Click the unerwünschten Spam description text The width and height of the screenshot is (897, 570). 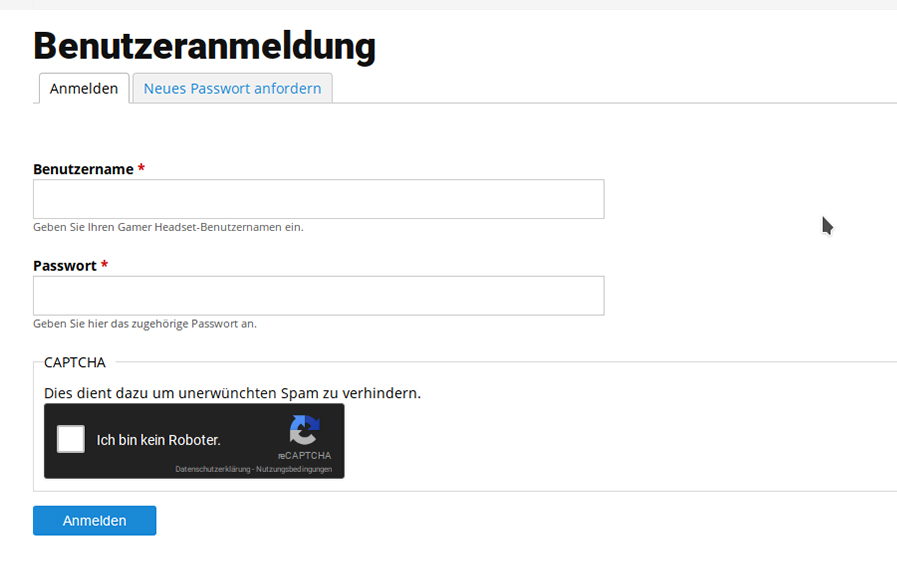click(x=232, y=394)
